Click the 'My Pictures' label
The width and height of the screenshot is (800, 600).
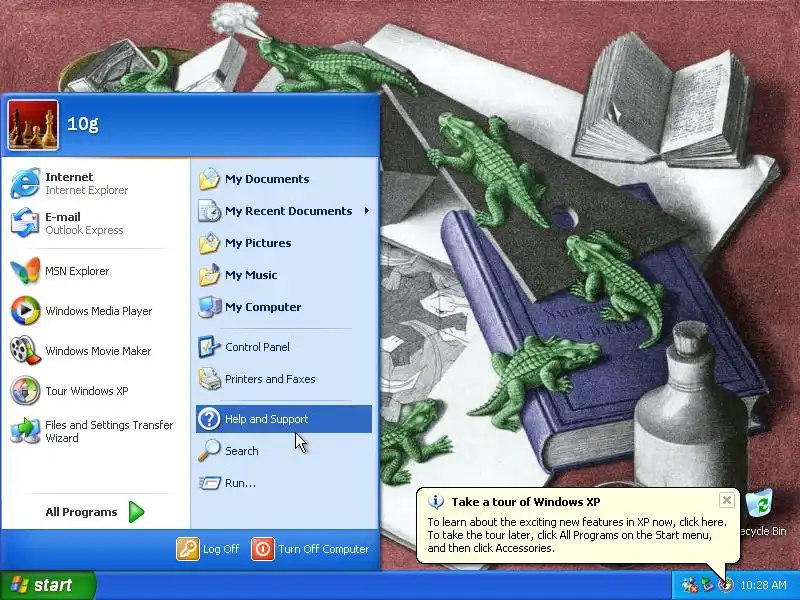point(258,243)
